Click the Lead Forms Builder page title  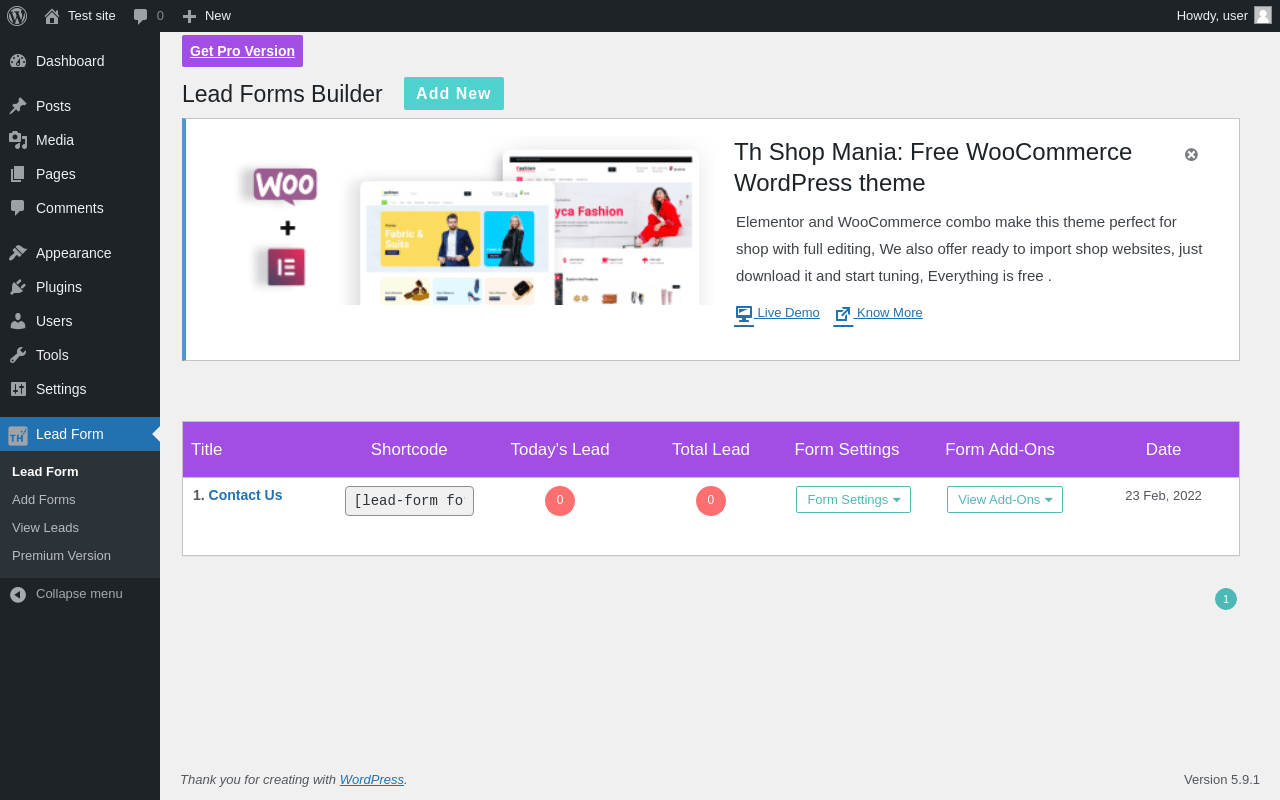pyautogui.click(x=282, y=94)
